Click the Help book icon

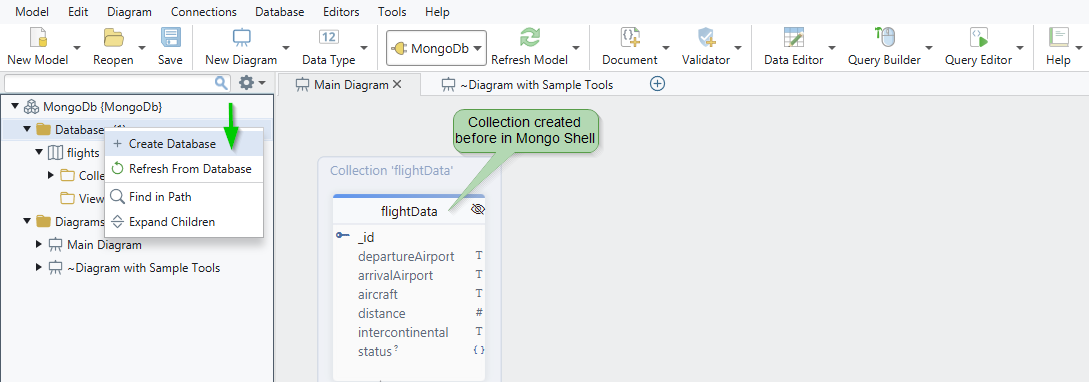[1058, 38]
